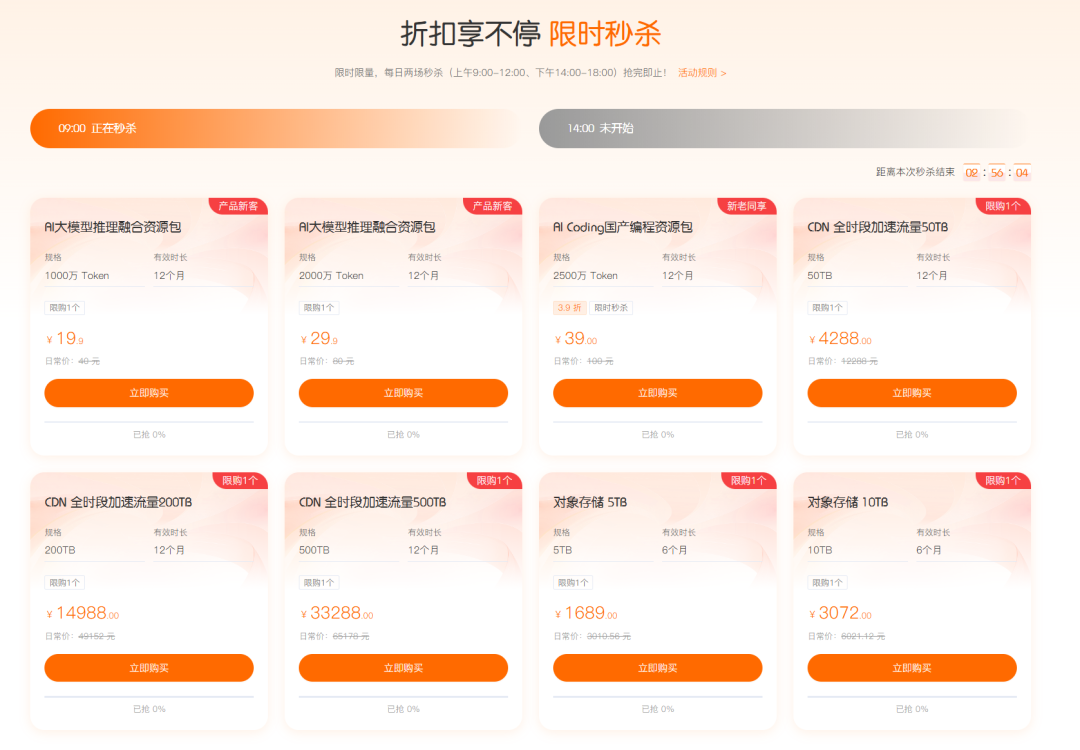1080x750 pixels.
Task: Click the 限时秒杀 tag on AI Coding card
Action: click(x=611, y=308)
